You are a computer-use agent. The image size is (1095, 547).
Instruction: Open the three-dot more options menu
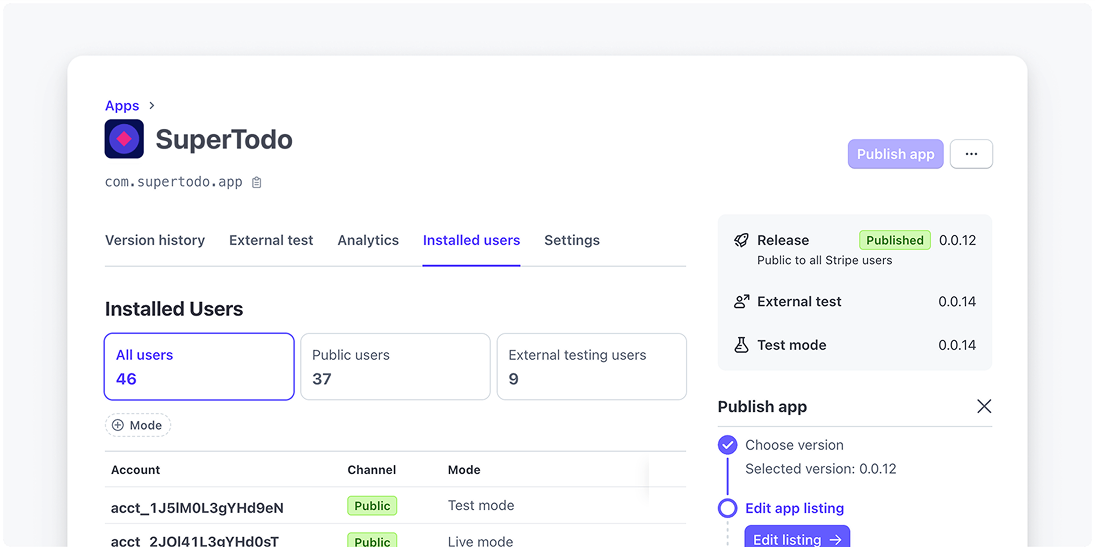pyautogui.click(x=971, y=154)
